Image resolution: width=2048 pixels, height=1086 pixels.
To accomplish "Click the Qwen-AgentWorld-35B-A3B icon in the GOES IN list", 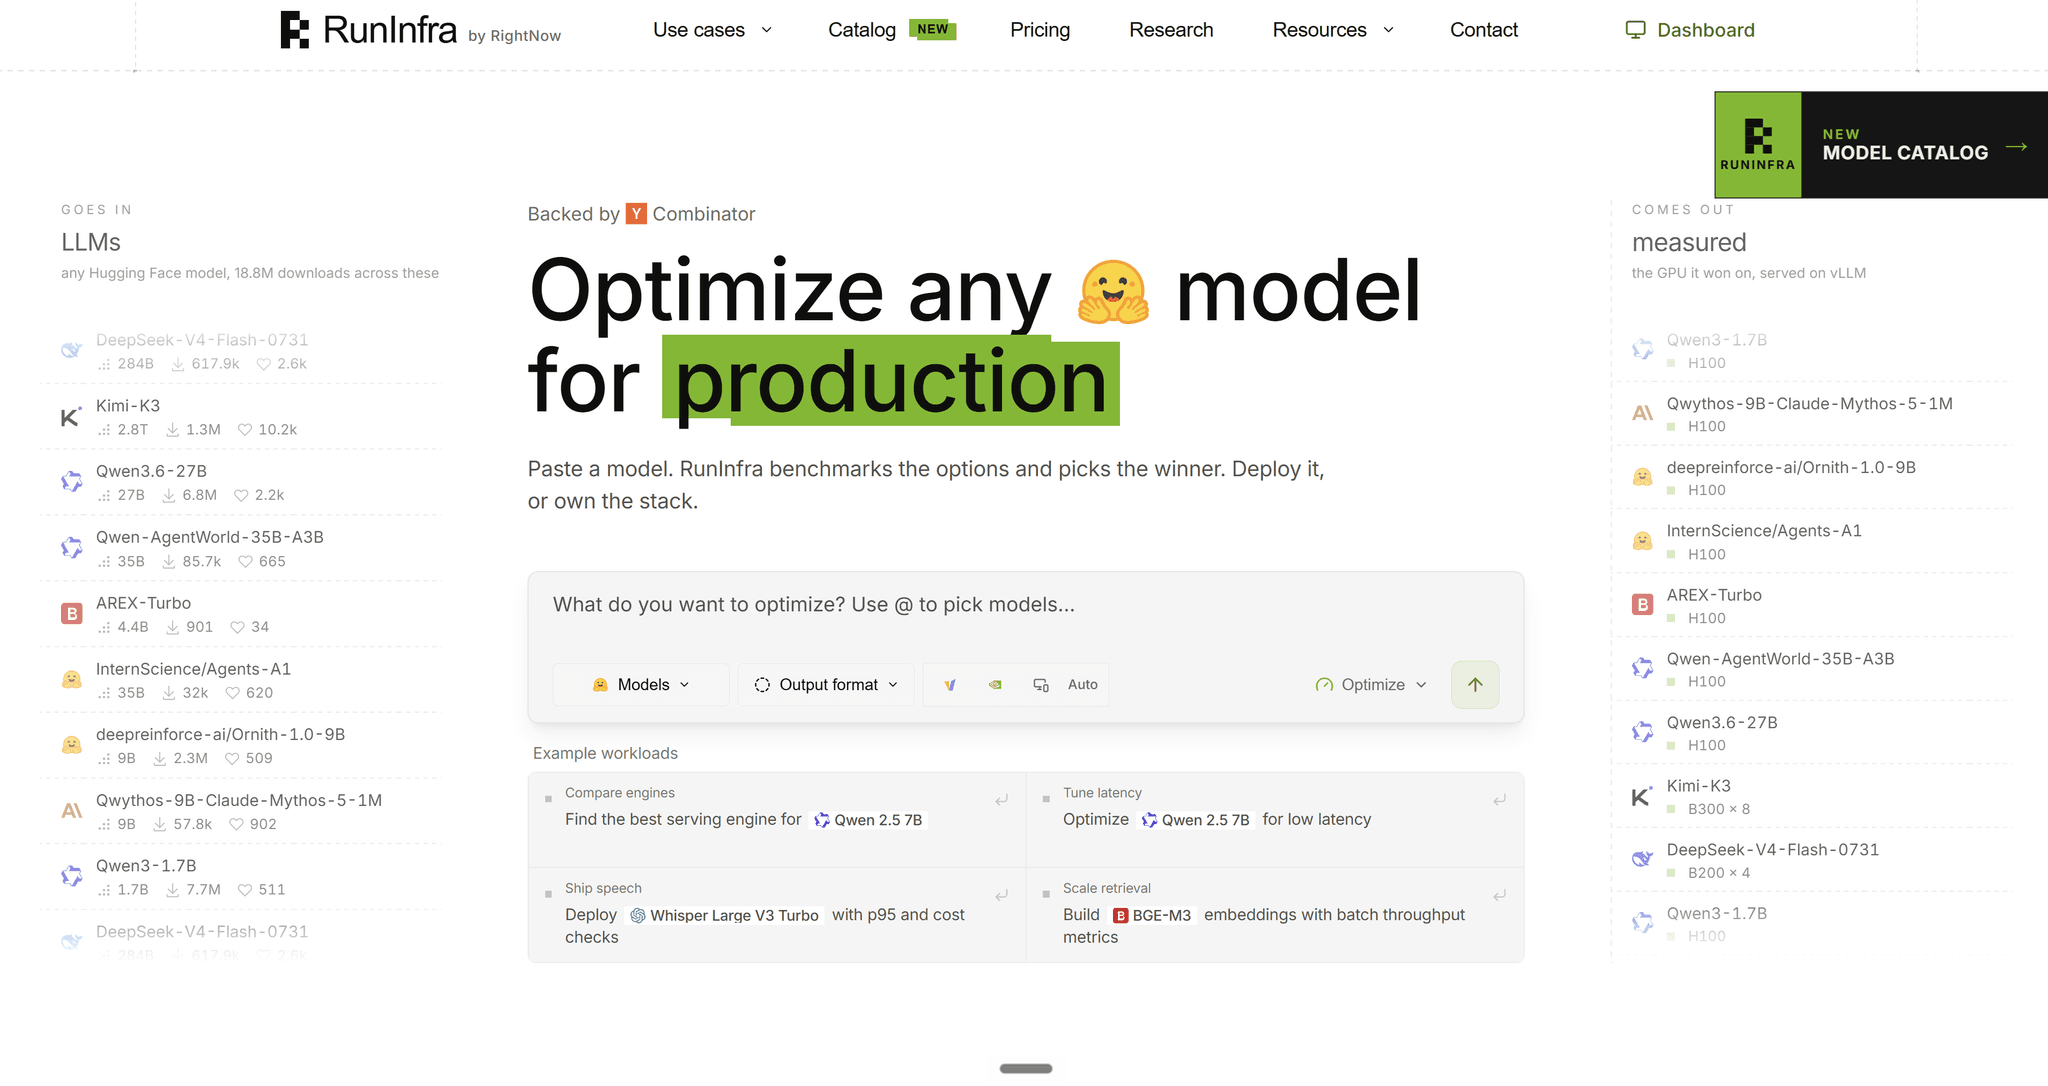I will (71, 548).
